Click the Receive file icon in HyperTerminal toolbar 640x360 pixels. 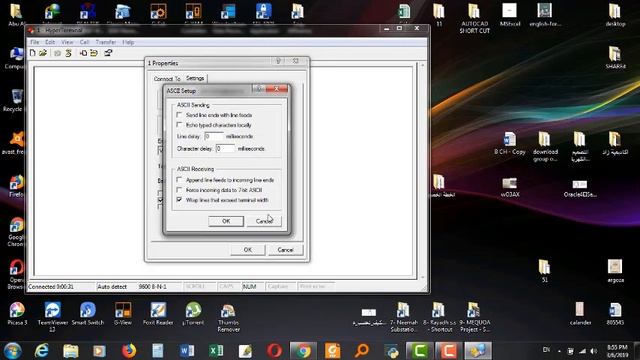[94, 53]
